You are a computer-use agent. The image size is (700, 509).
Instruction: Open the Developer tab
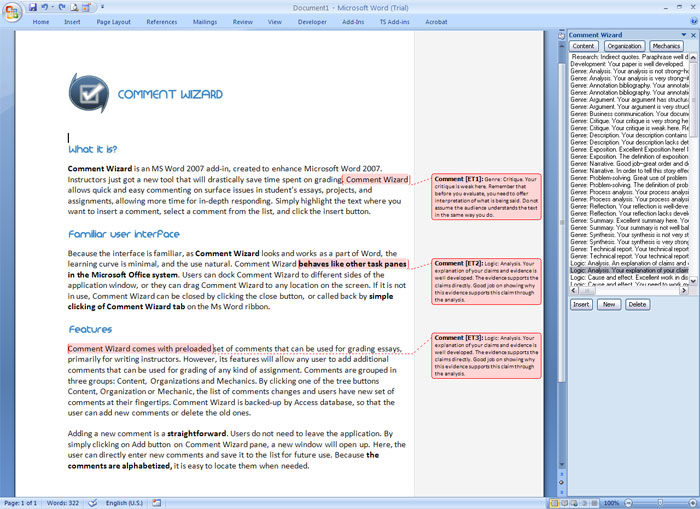(312, 22)
